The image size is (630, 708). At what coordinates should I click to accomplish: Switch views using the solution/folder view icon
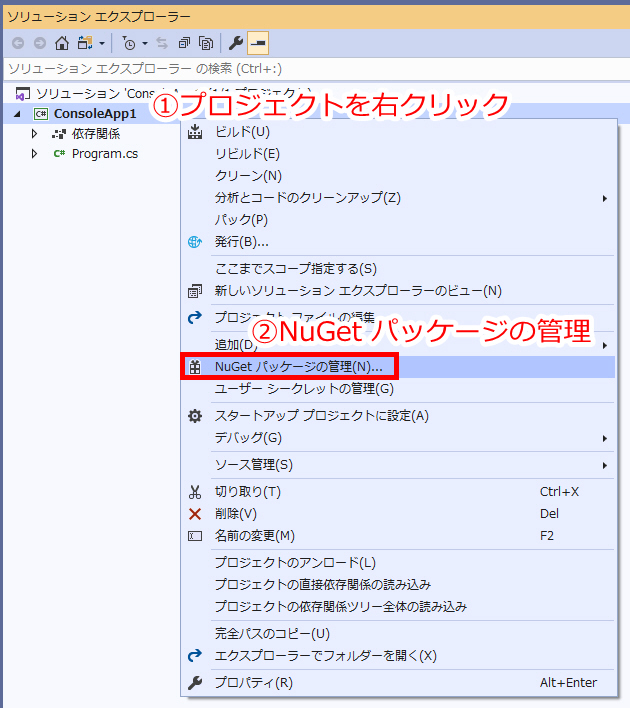[x=85, y=43]
